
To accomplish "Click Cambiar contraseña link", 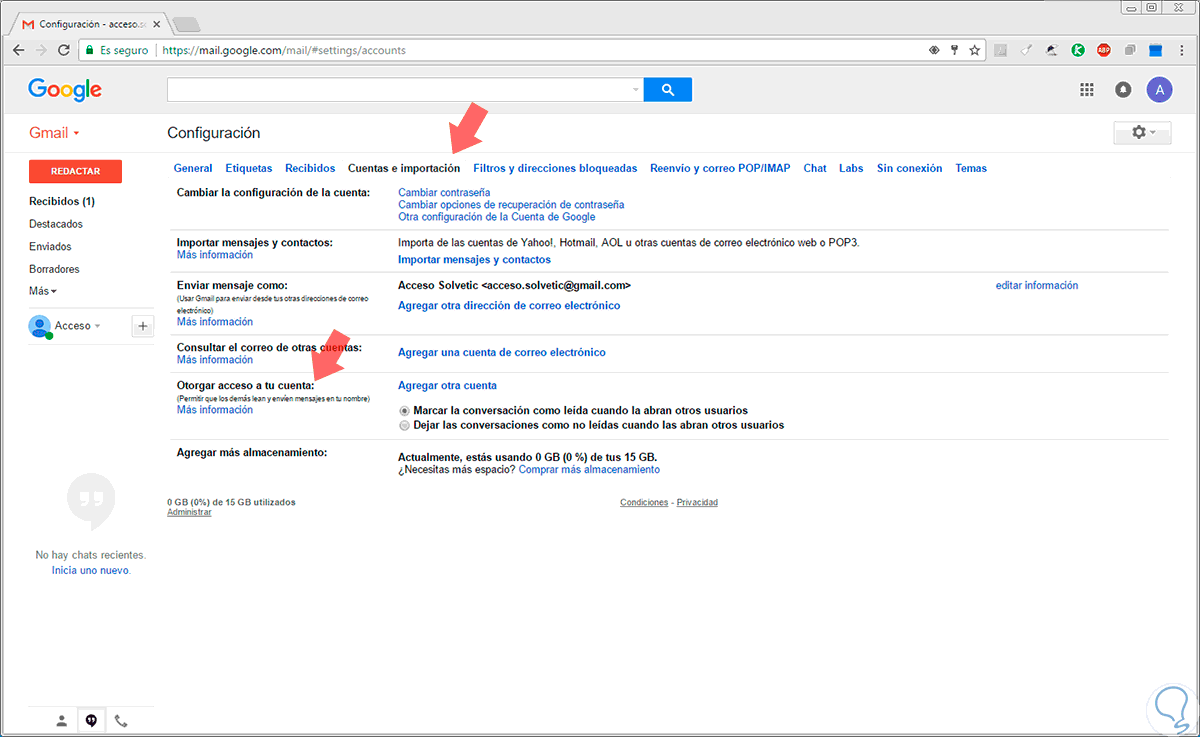I will (x=444, y=192).
